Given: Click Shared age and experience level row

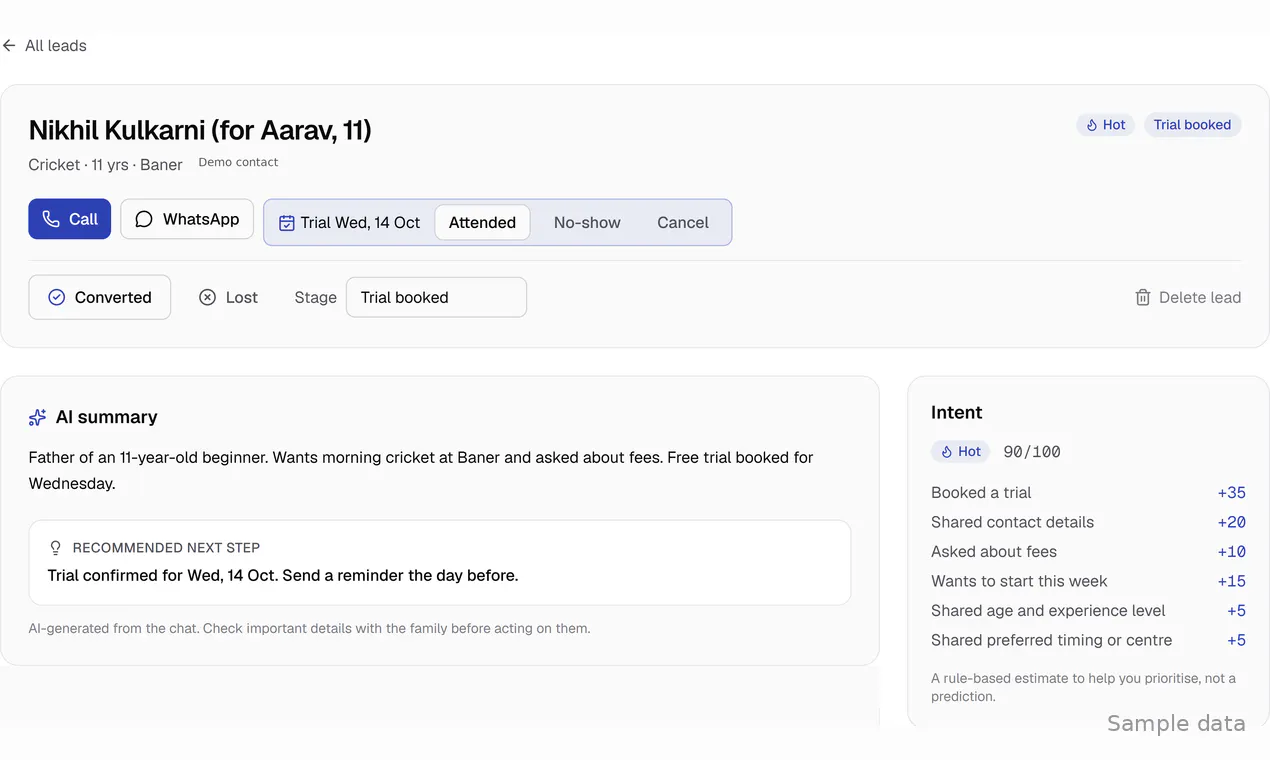Looking at the screenshot, I should [1088, 610].
